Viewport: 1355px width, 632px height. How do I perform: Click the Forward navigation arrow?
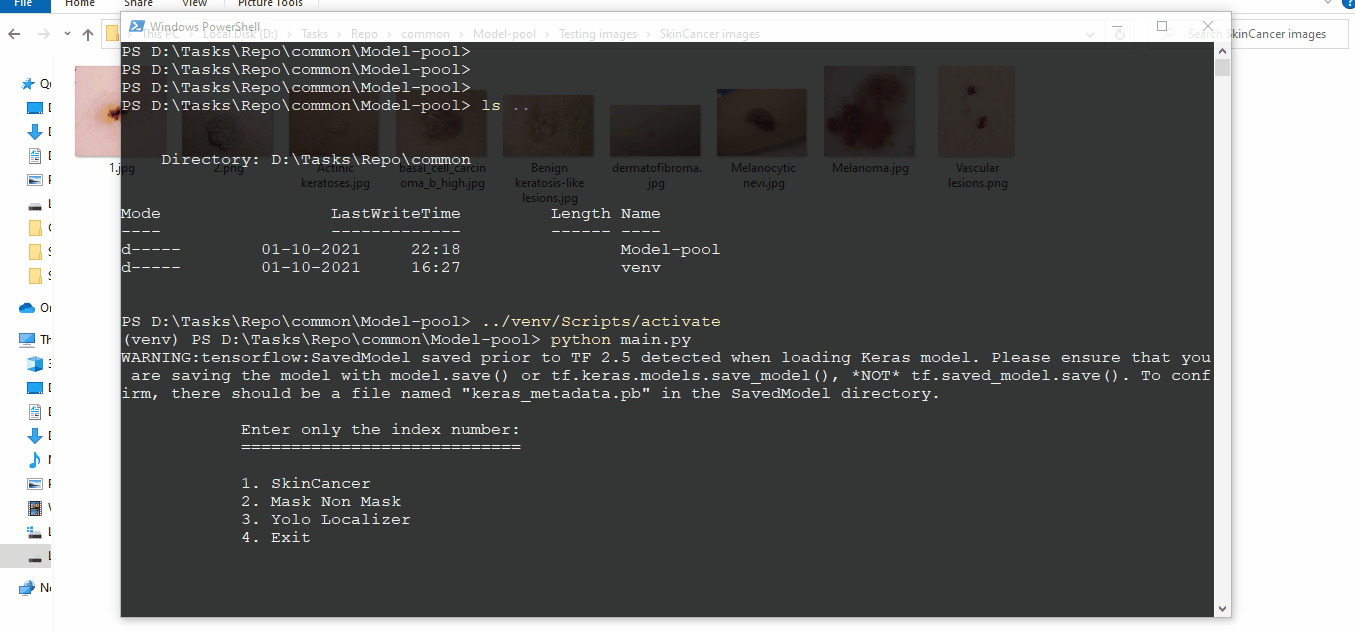click(x=43, y=33)
